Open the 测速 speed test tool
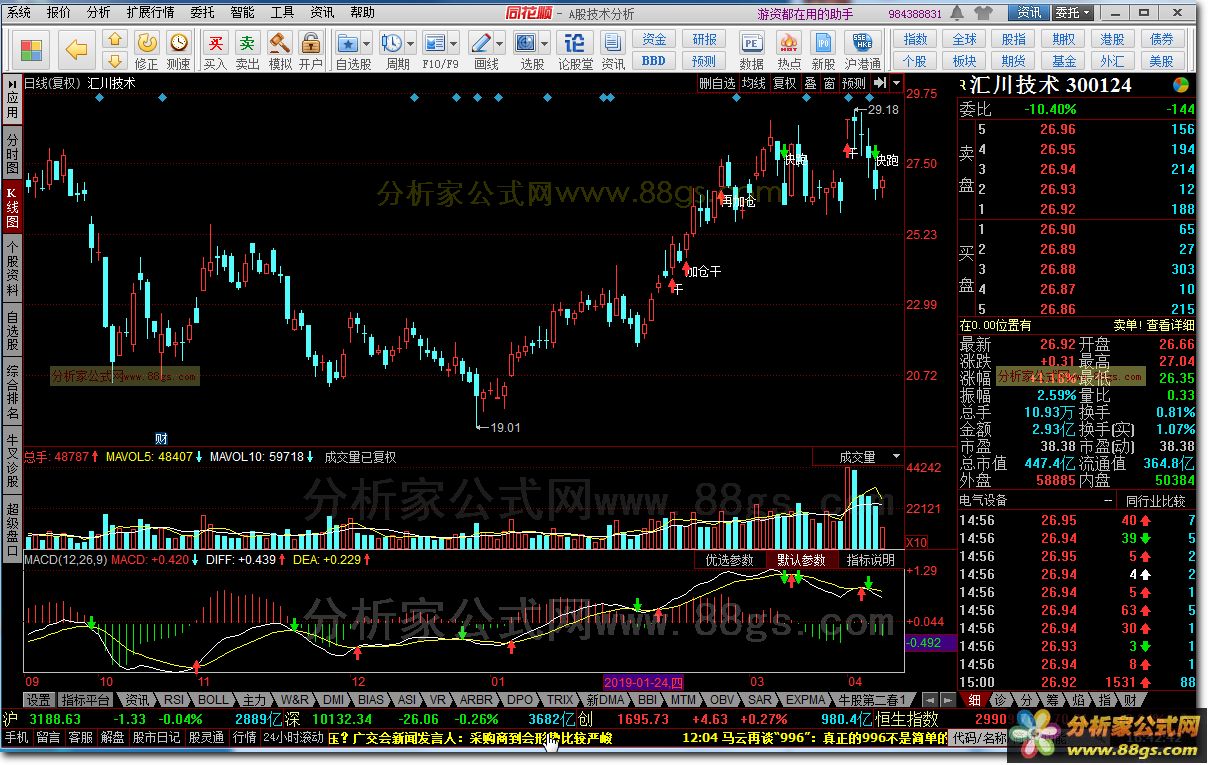Image resolution: width=1209 pixels, height=765 pixels. click(x=178, y=50)
